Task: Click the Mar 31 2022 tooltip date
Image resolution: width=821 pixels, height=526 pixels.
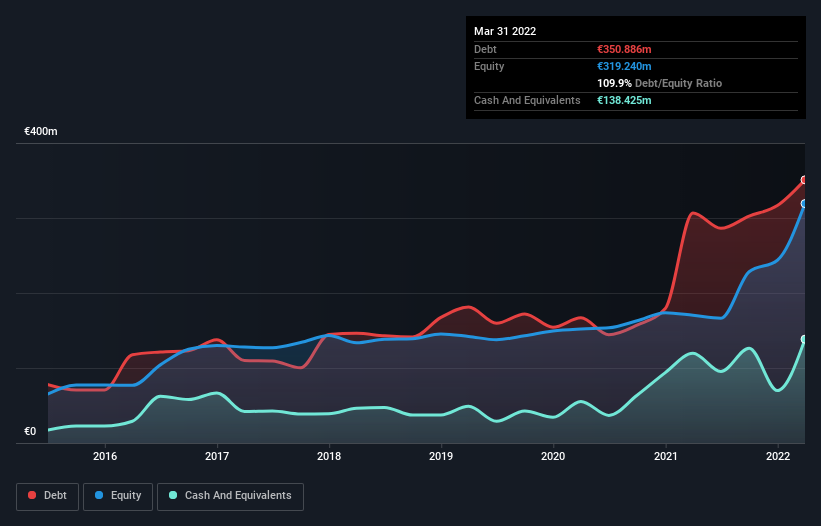Action: click(x=505, y=31)
